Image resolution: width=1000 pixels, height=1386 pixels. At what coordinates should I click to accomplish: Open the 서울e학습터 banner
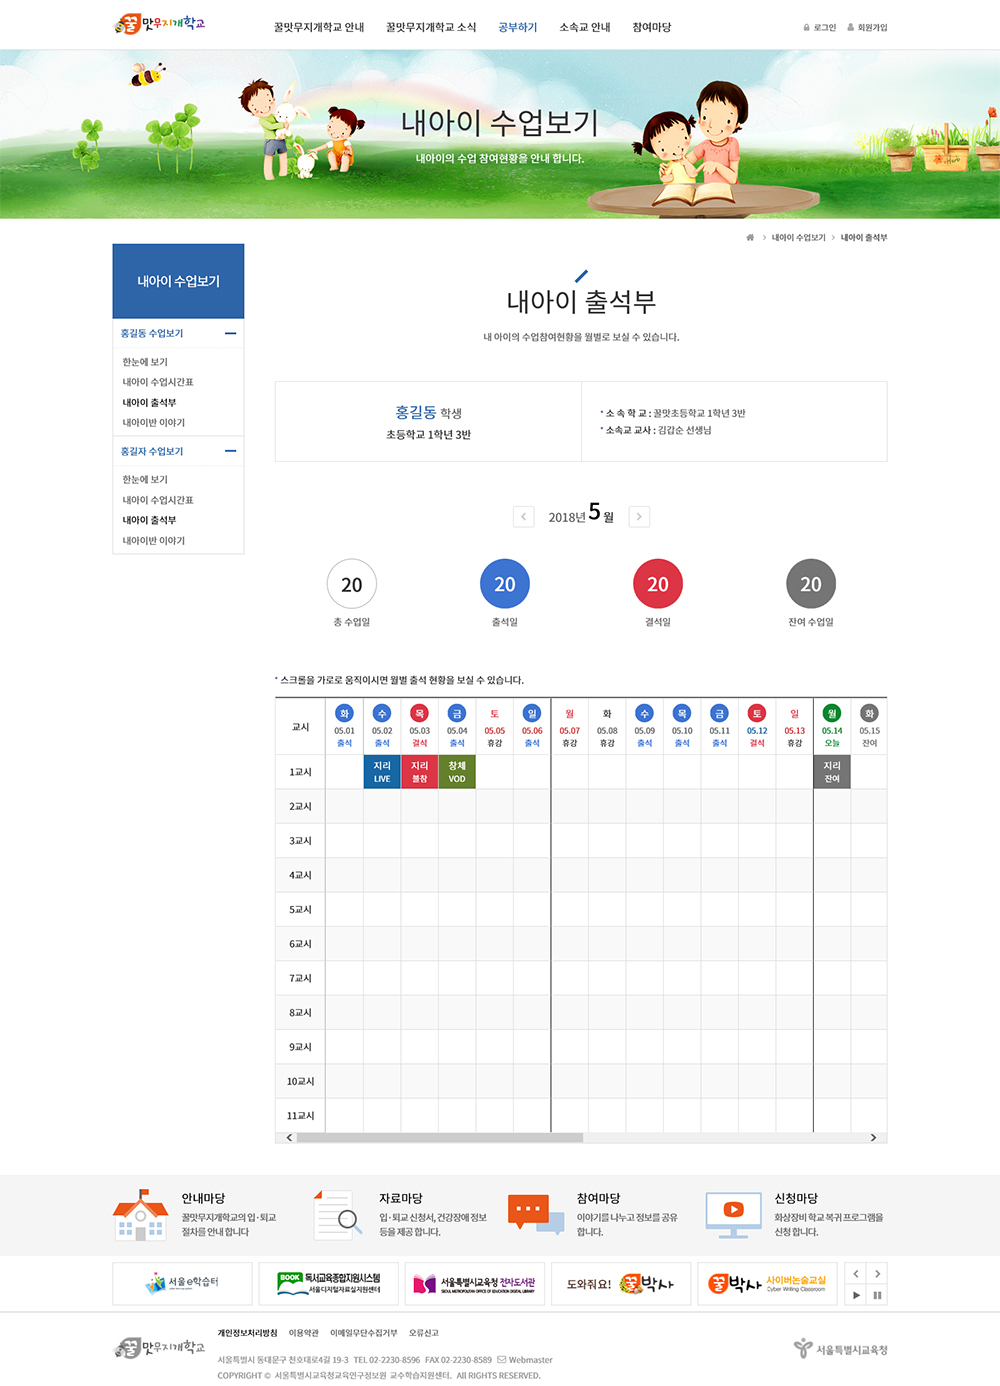[x=182, y=1283]
